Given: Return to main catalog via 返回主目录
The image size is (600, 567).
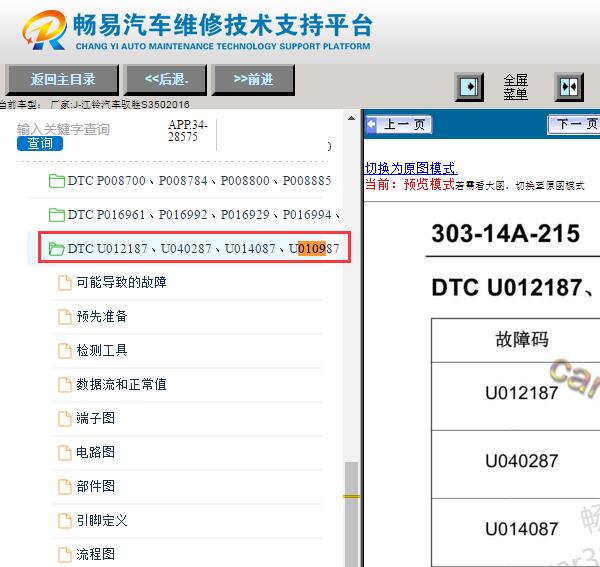Looking at the screenshot, I should 62,80.
